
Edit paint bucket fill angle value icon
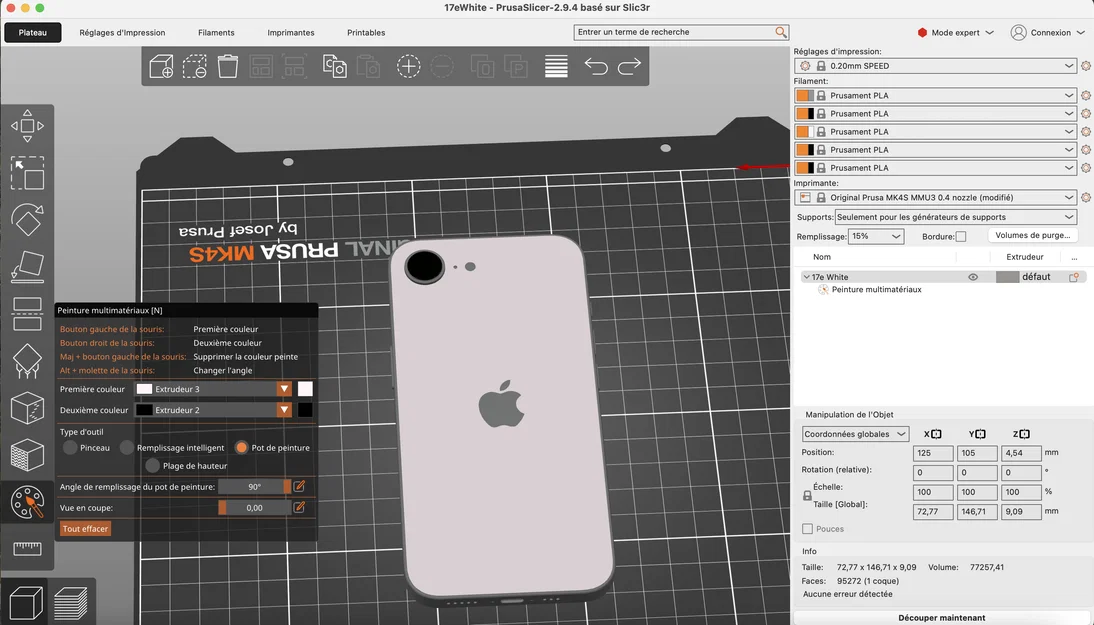(x=299, y=486)
